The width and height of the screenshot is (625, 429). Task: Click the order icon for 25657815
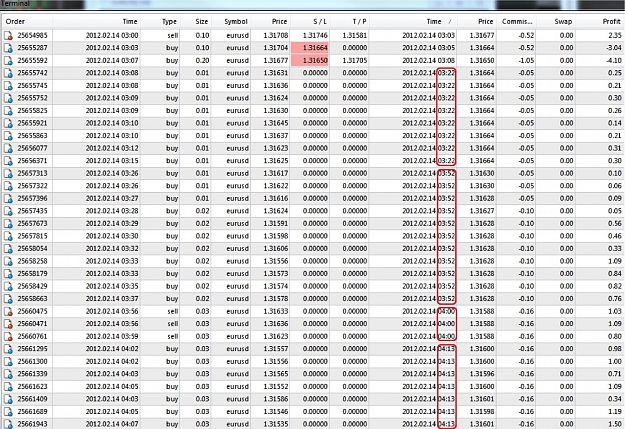[x=8, y=236]
